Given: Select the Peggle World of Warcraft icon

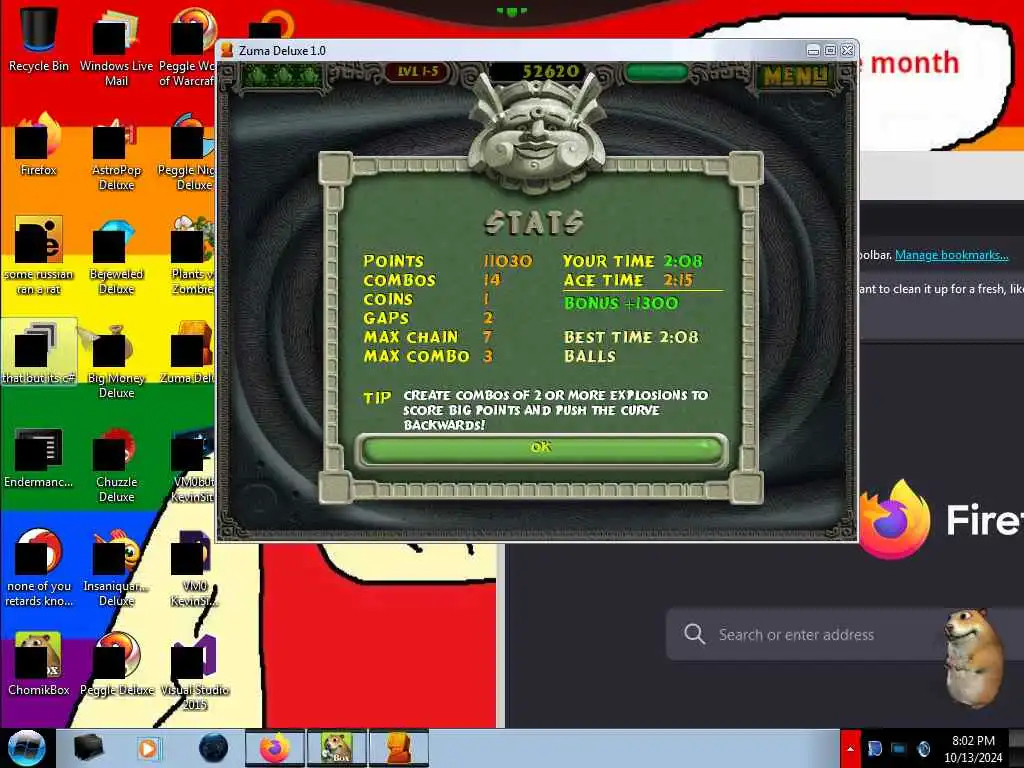Looking at the screenshot, I should (x=187, y=47).
